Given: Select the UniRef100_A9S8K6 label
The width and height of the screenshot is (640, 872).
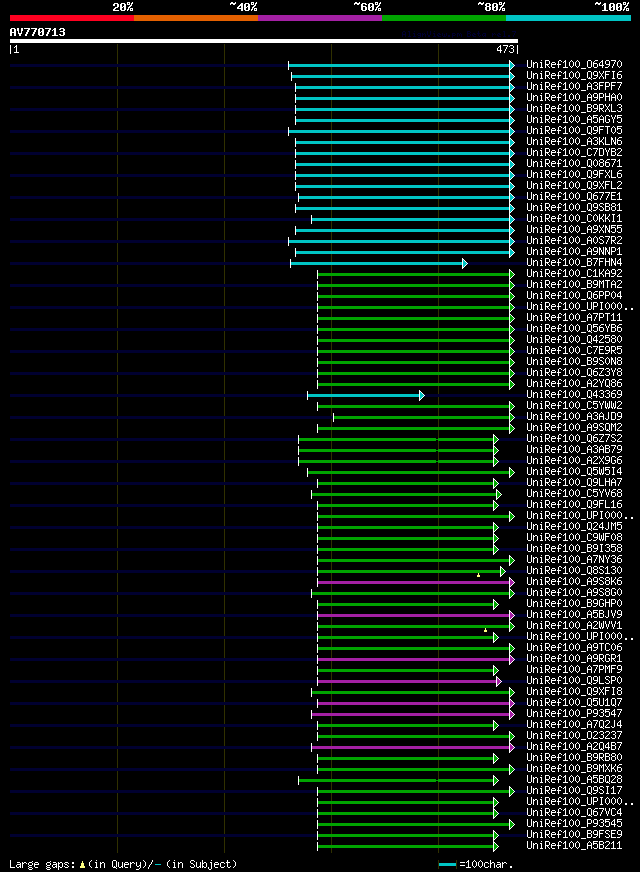Looking at the screenshot, I should coord(574,582).
